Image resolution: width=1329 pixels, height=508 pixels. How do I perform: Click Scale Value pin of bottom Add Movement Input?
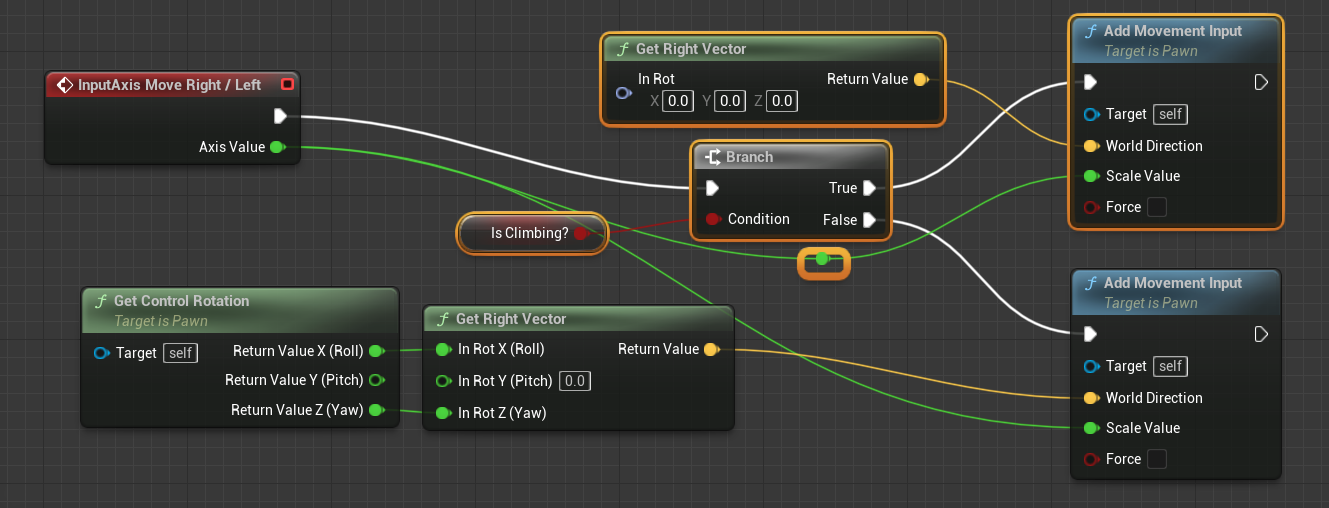[x=1091, y=428]
